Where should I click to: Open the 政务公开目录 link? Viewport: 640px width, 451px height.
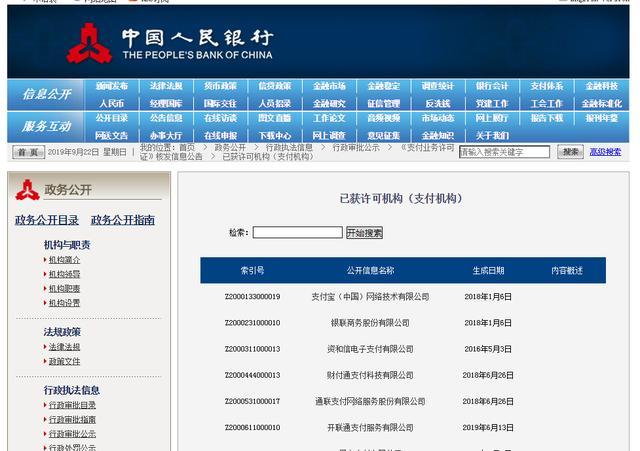[x=47, y=220]
